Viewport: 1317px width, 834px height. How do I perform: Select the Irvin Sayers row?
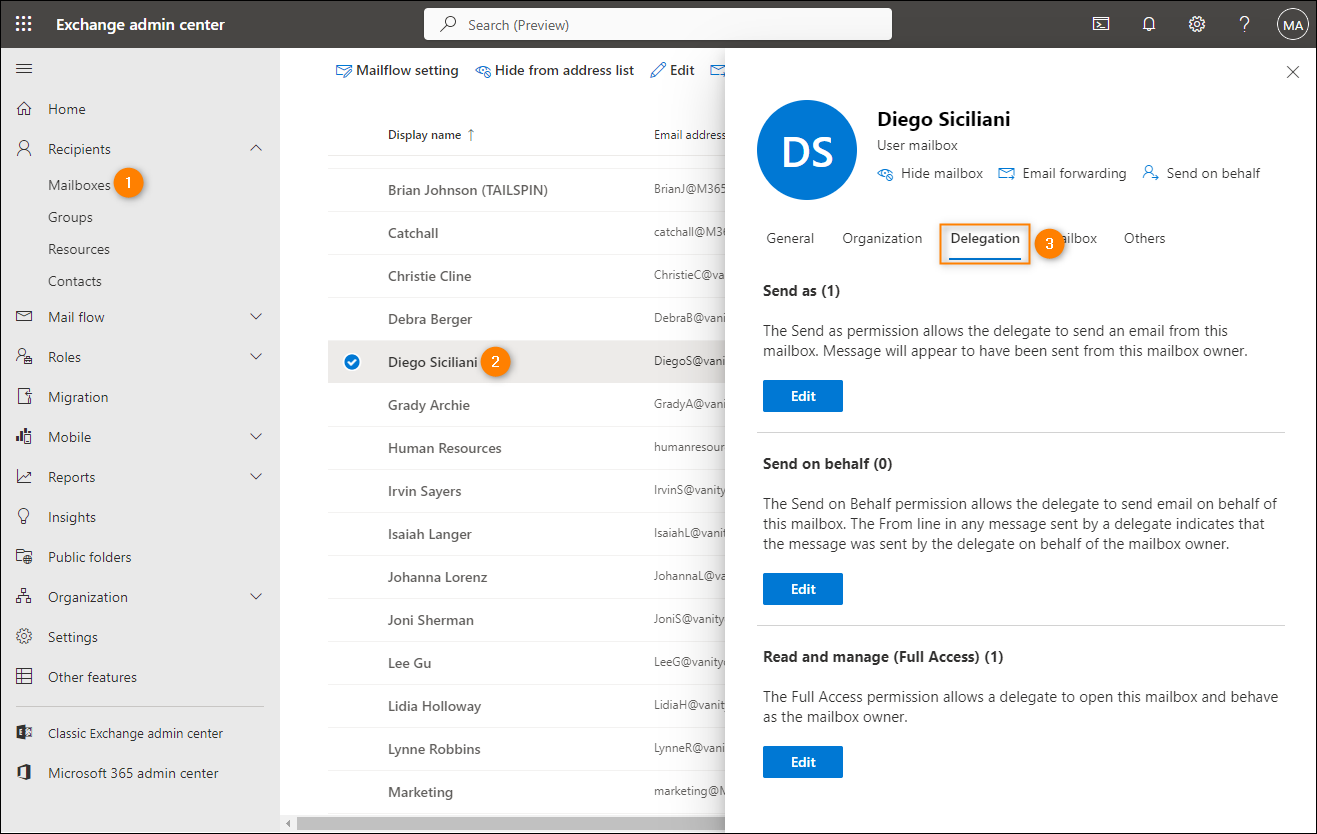(526, 491)
